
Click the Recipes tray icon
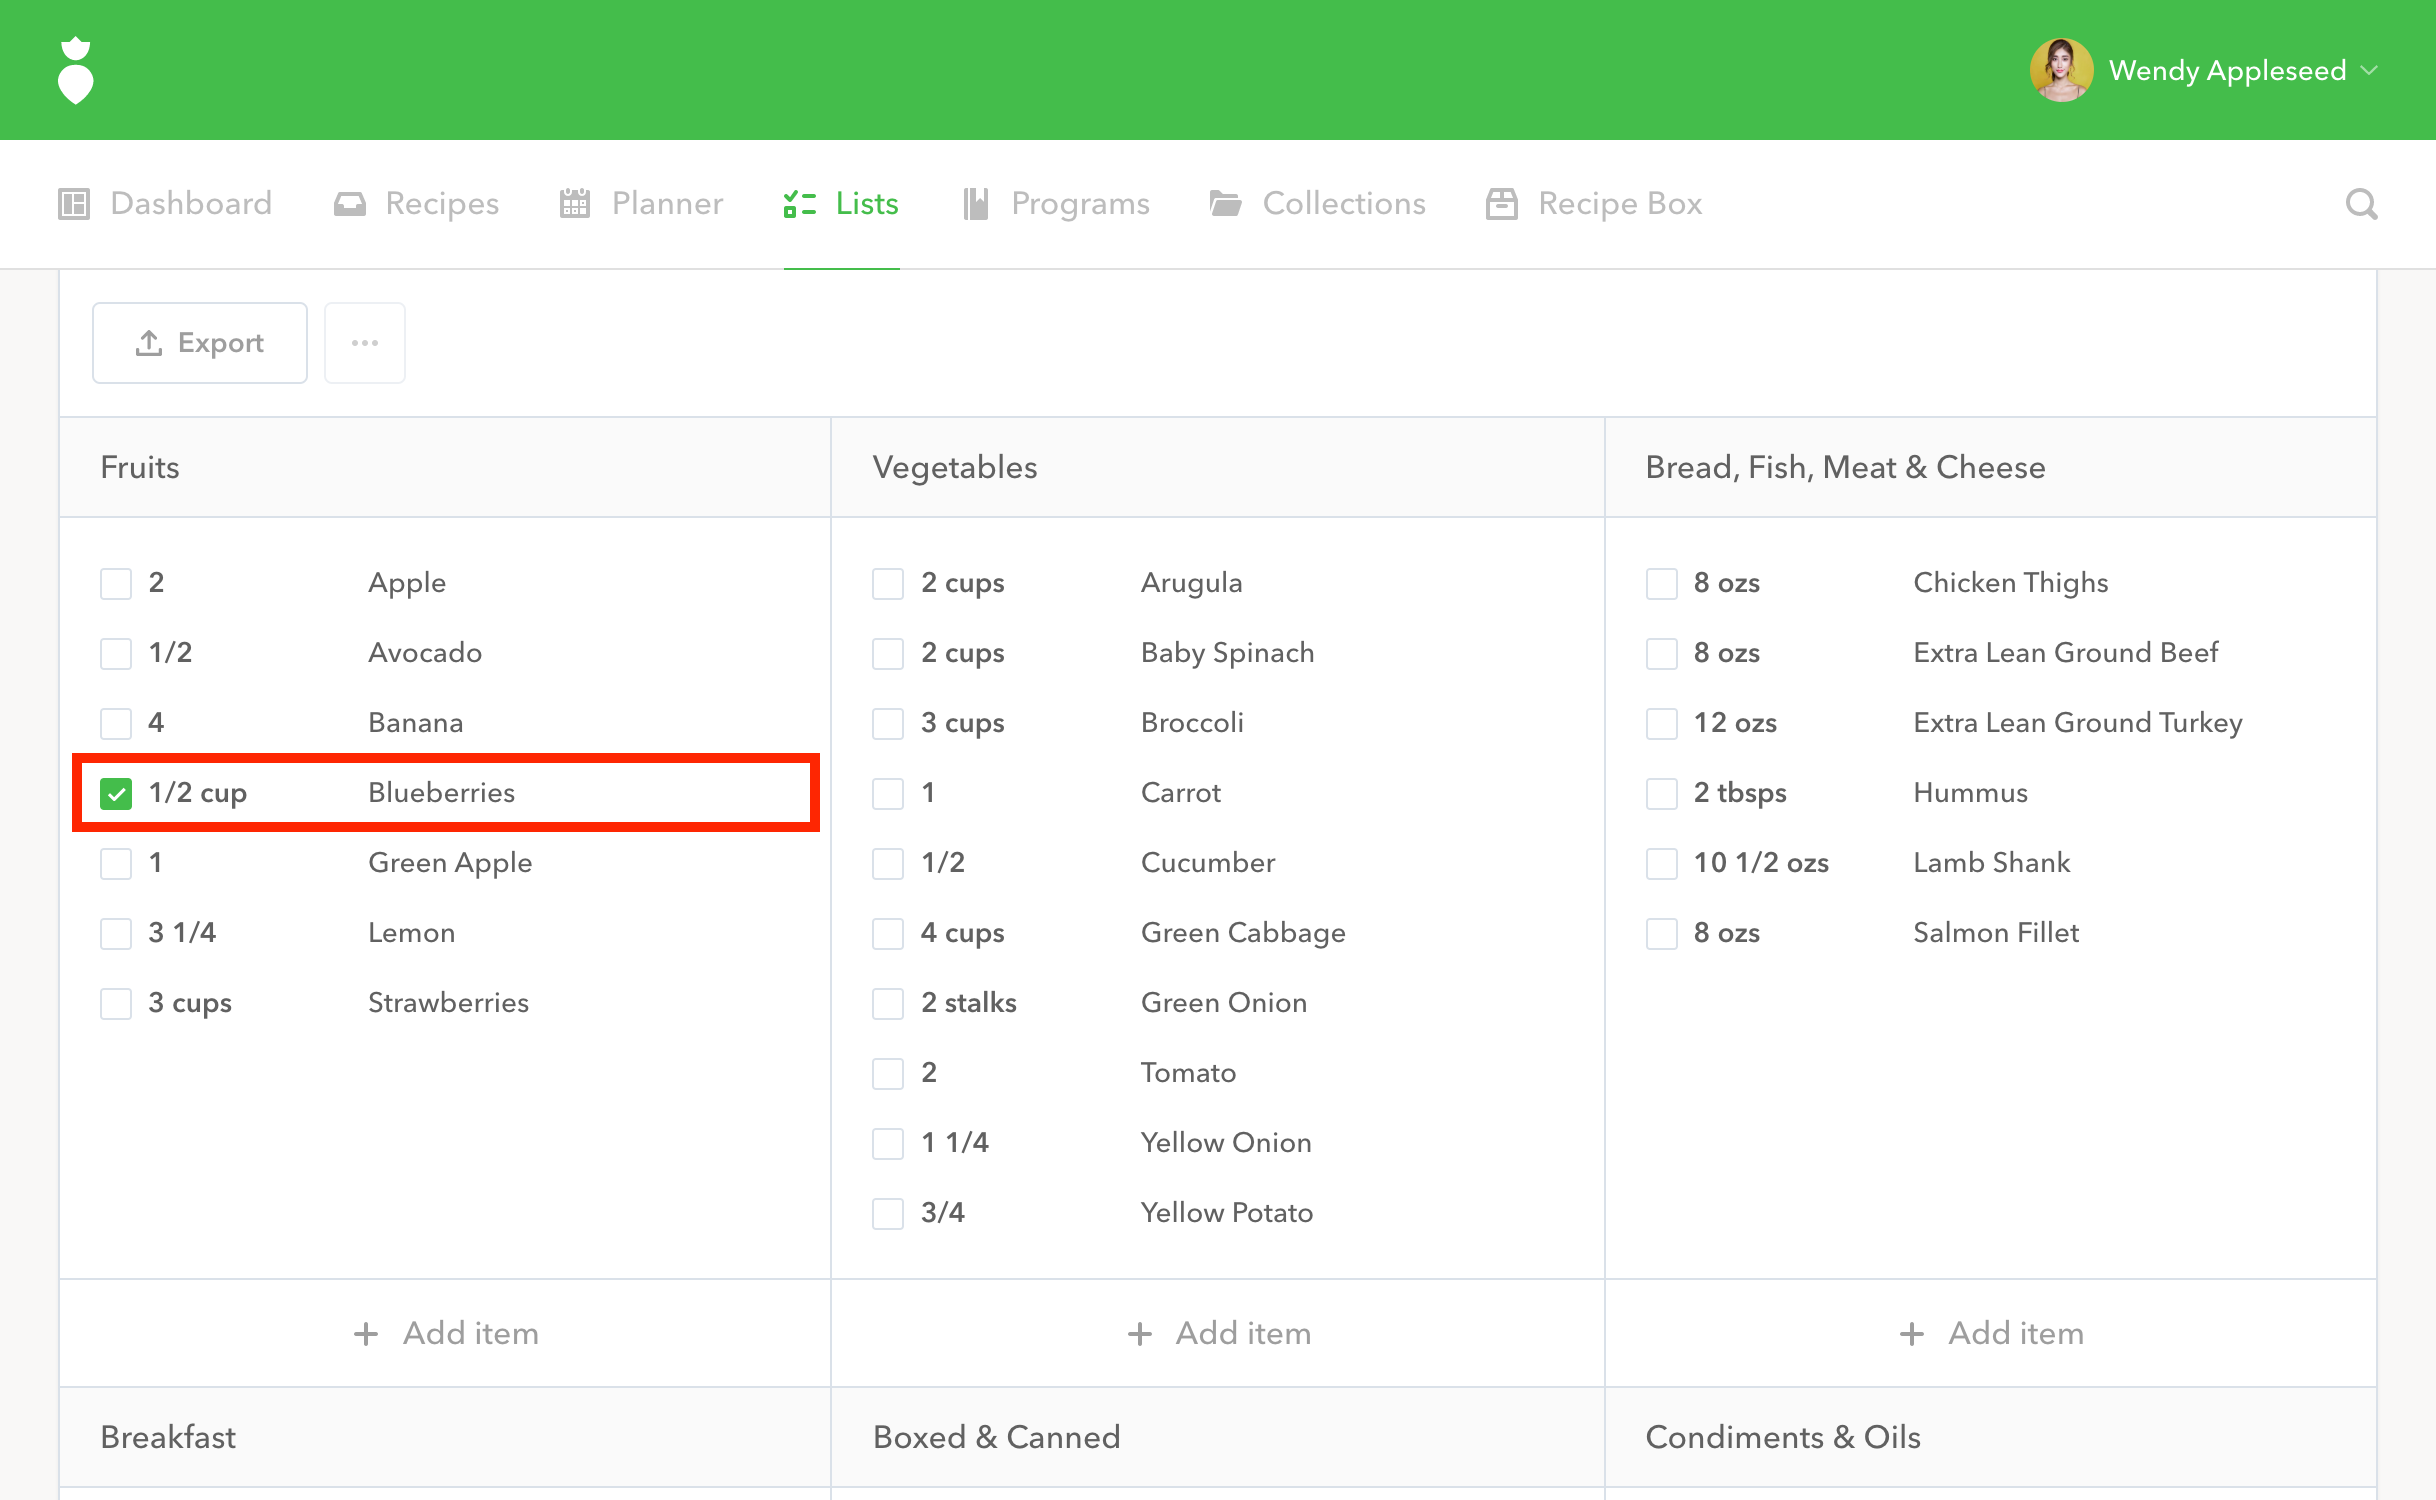click(349, 204)
